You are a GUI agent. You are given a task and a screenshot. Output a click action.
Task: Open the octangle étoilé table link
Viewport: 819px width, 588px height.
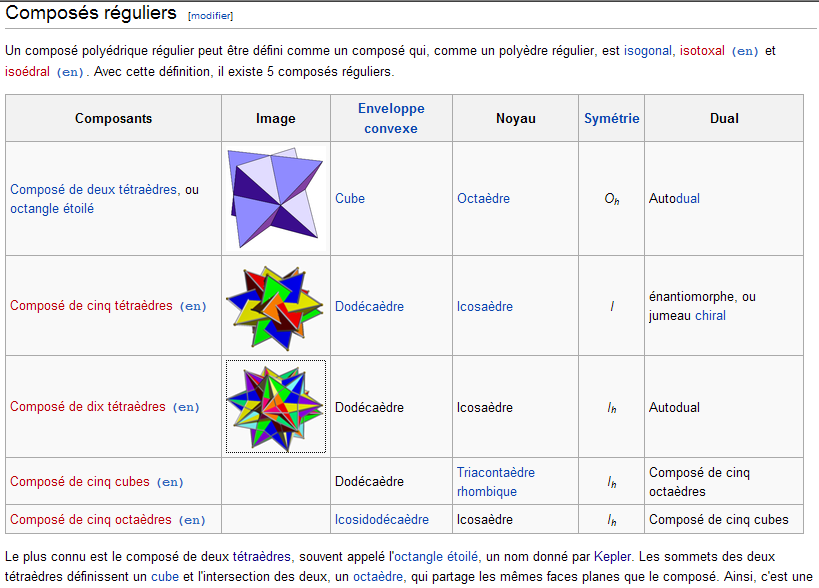click(52, 209)
